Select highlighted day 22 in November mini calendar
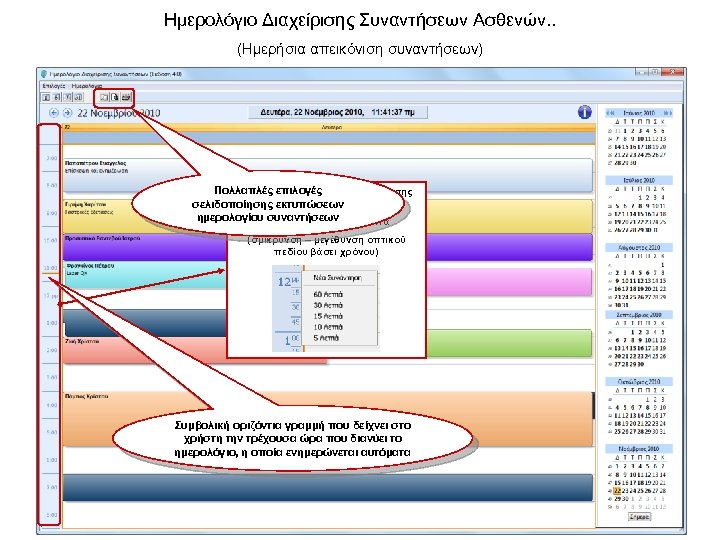Screen dimensions: 720x540 618,491
